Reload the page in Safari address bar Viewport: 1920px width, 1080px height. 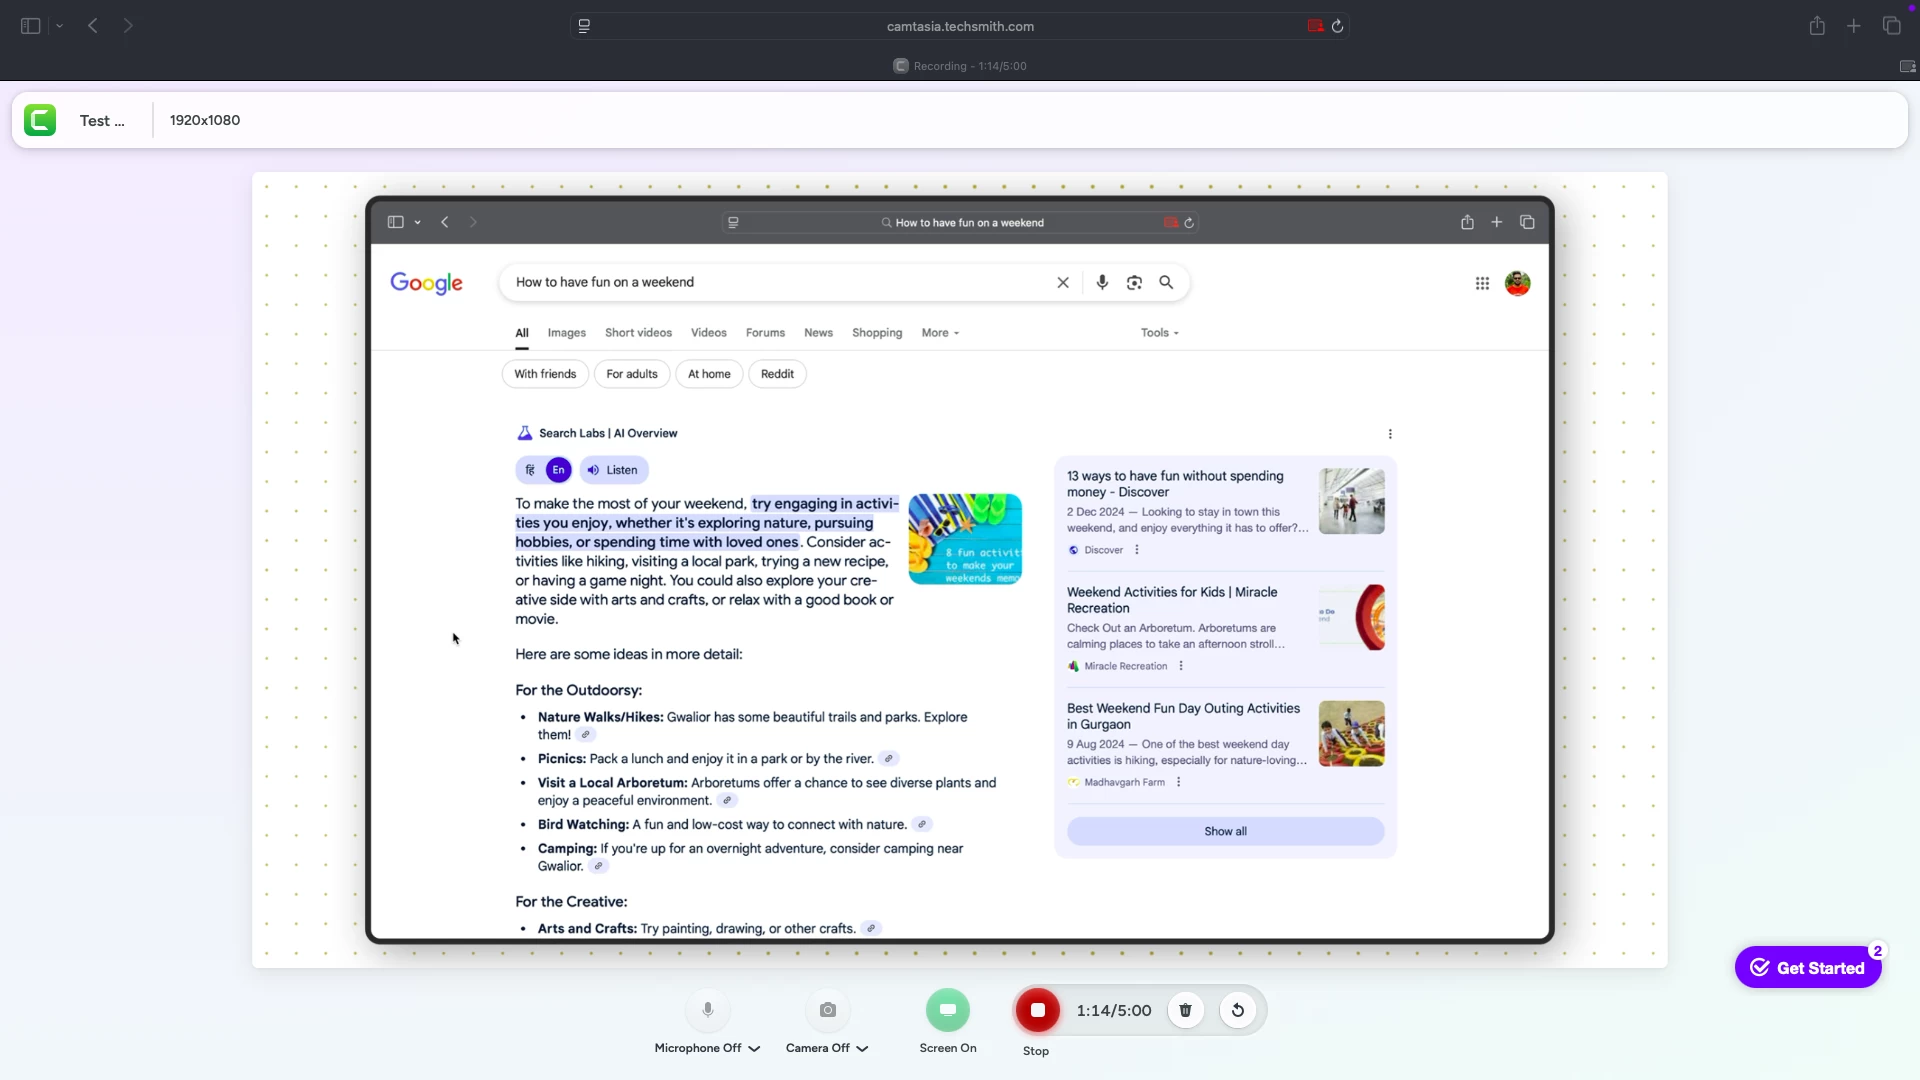point(1337,26)
